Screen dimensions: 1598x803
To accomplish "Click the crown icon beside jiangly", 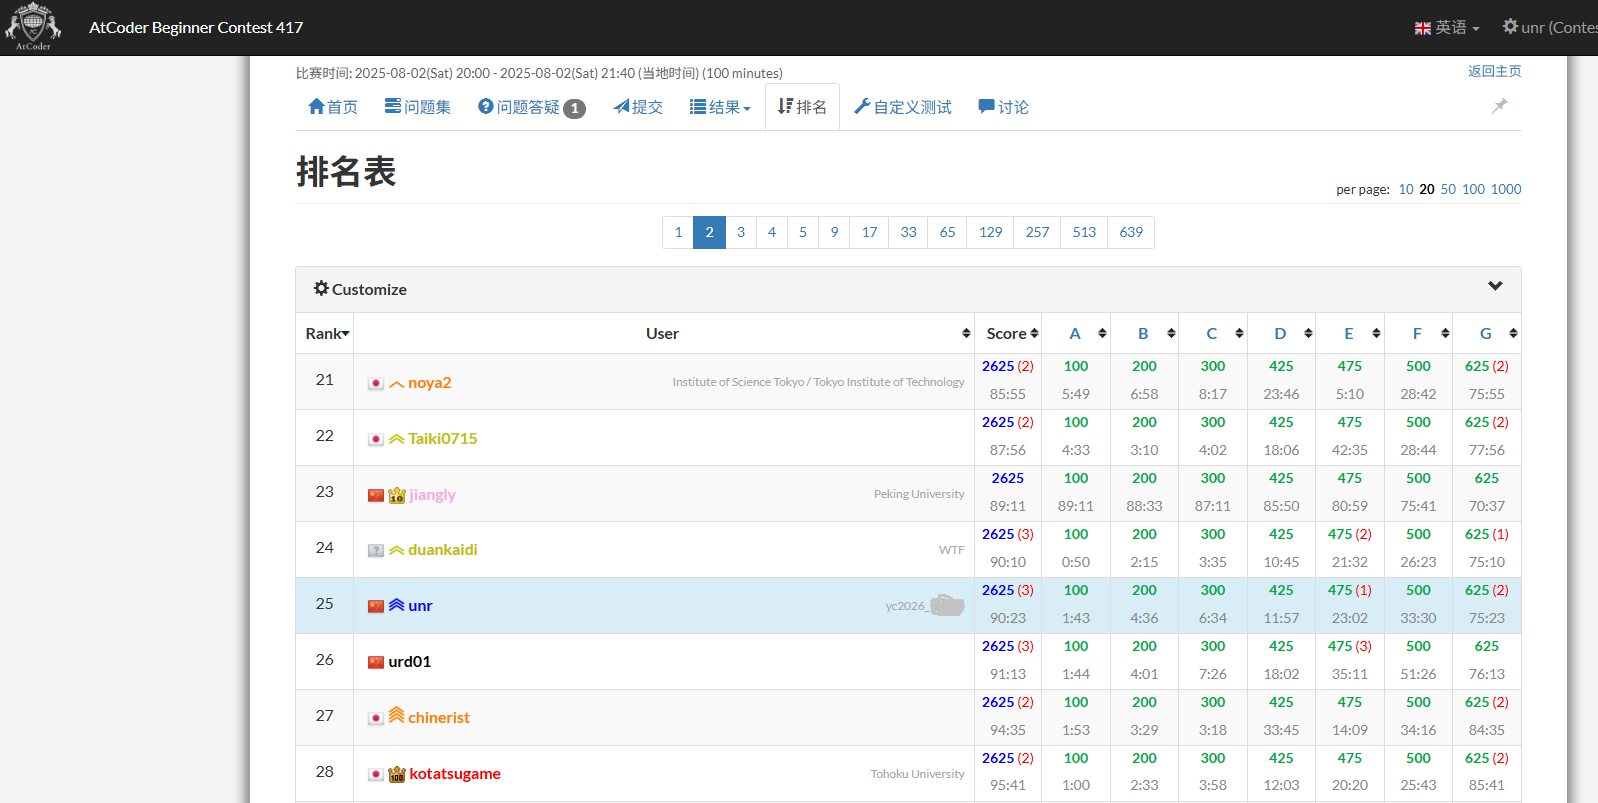I will [397, 495].
